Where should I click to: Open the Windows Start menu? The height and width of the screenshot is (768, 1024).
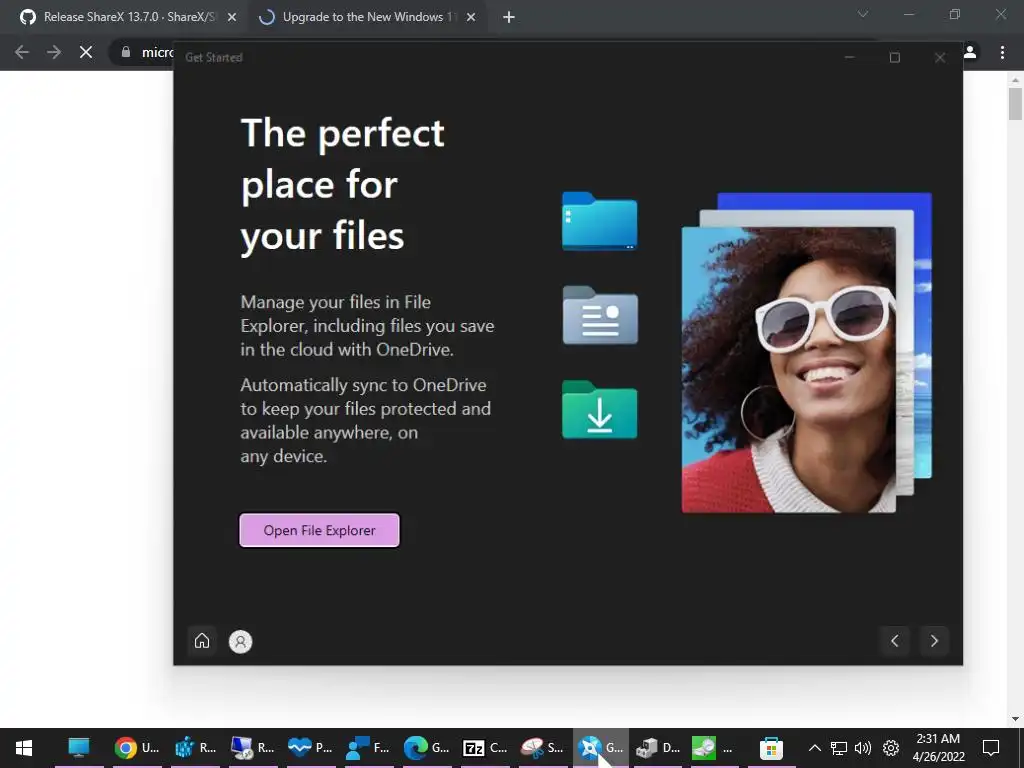coord(24,748)
